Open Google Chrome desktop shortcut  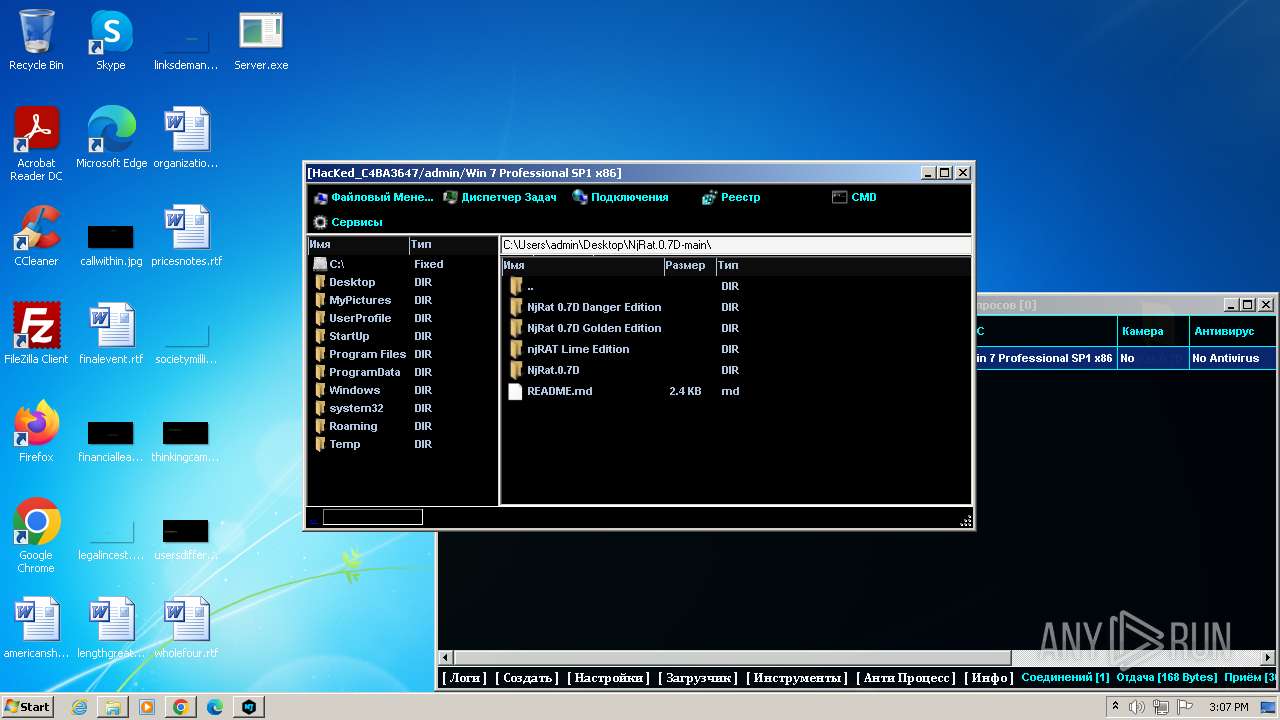tap(36, 536)
